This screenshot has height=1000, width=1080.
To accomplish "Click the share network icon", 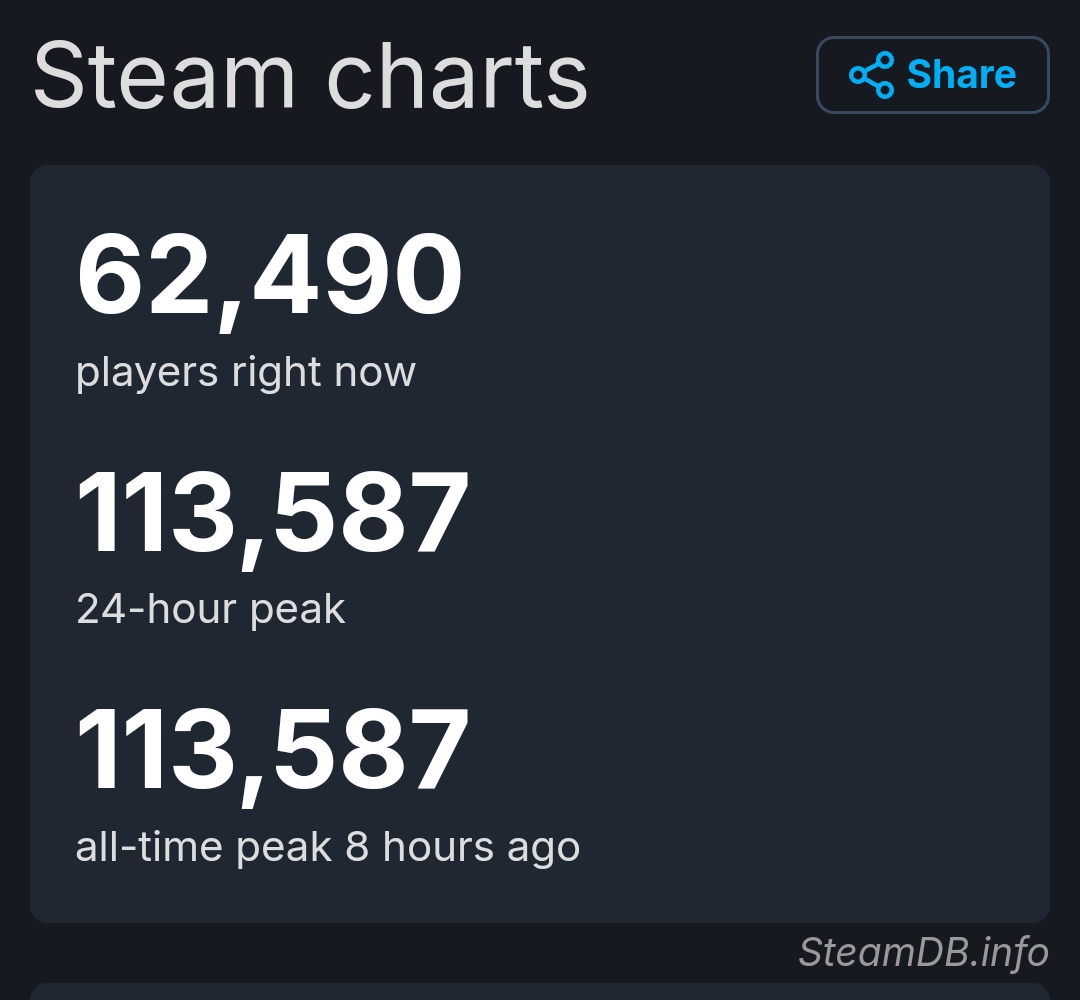I will [871, 74].
